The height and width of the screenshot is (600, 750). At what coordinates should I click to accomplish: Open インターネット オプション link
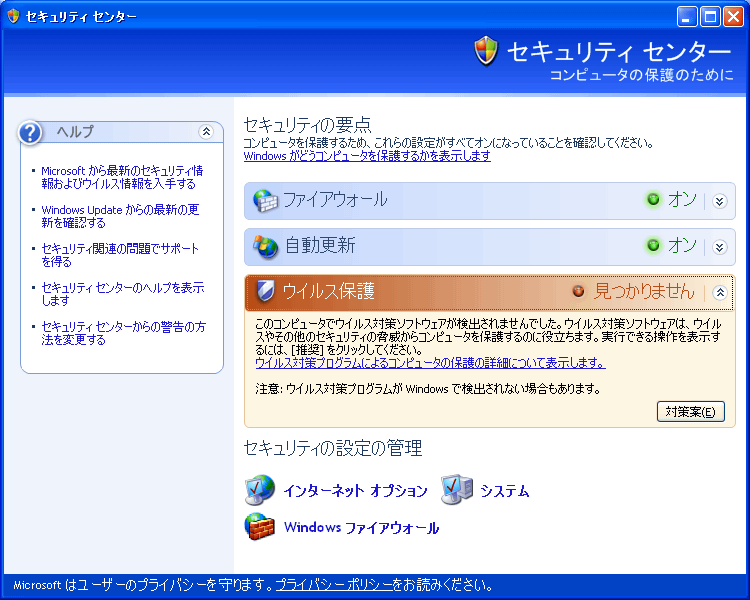coord(355,490)
